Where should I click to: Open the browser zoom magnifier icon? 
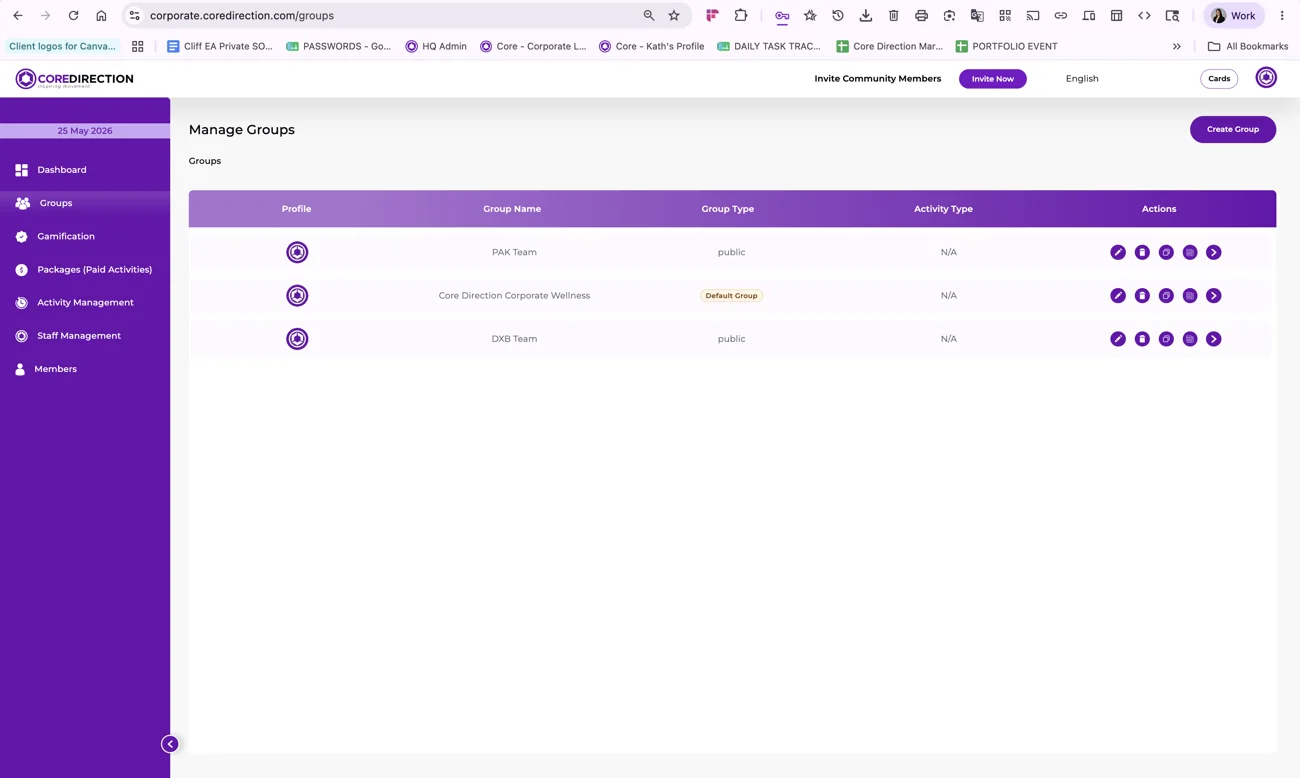pos(649,16)
